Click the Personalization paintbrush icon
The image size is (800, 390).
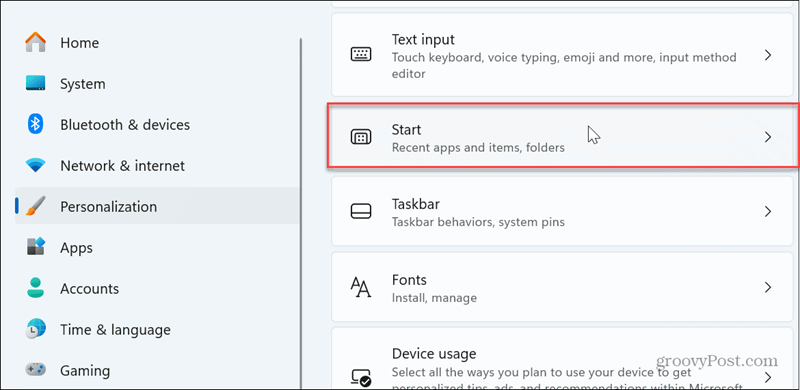(x=36, y=206)
